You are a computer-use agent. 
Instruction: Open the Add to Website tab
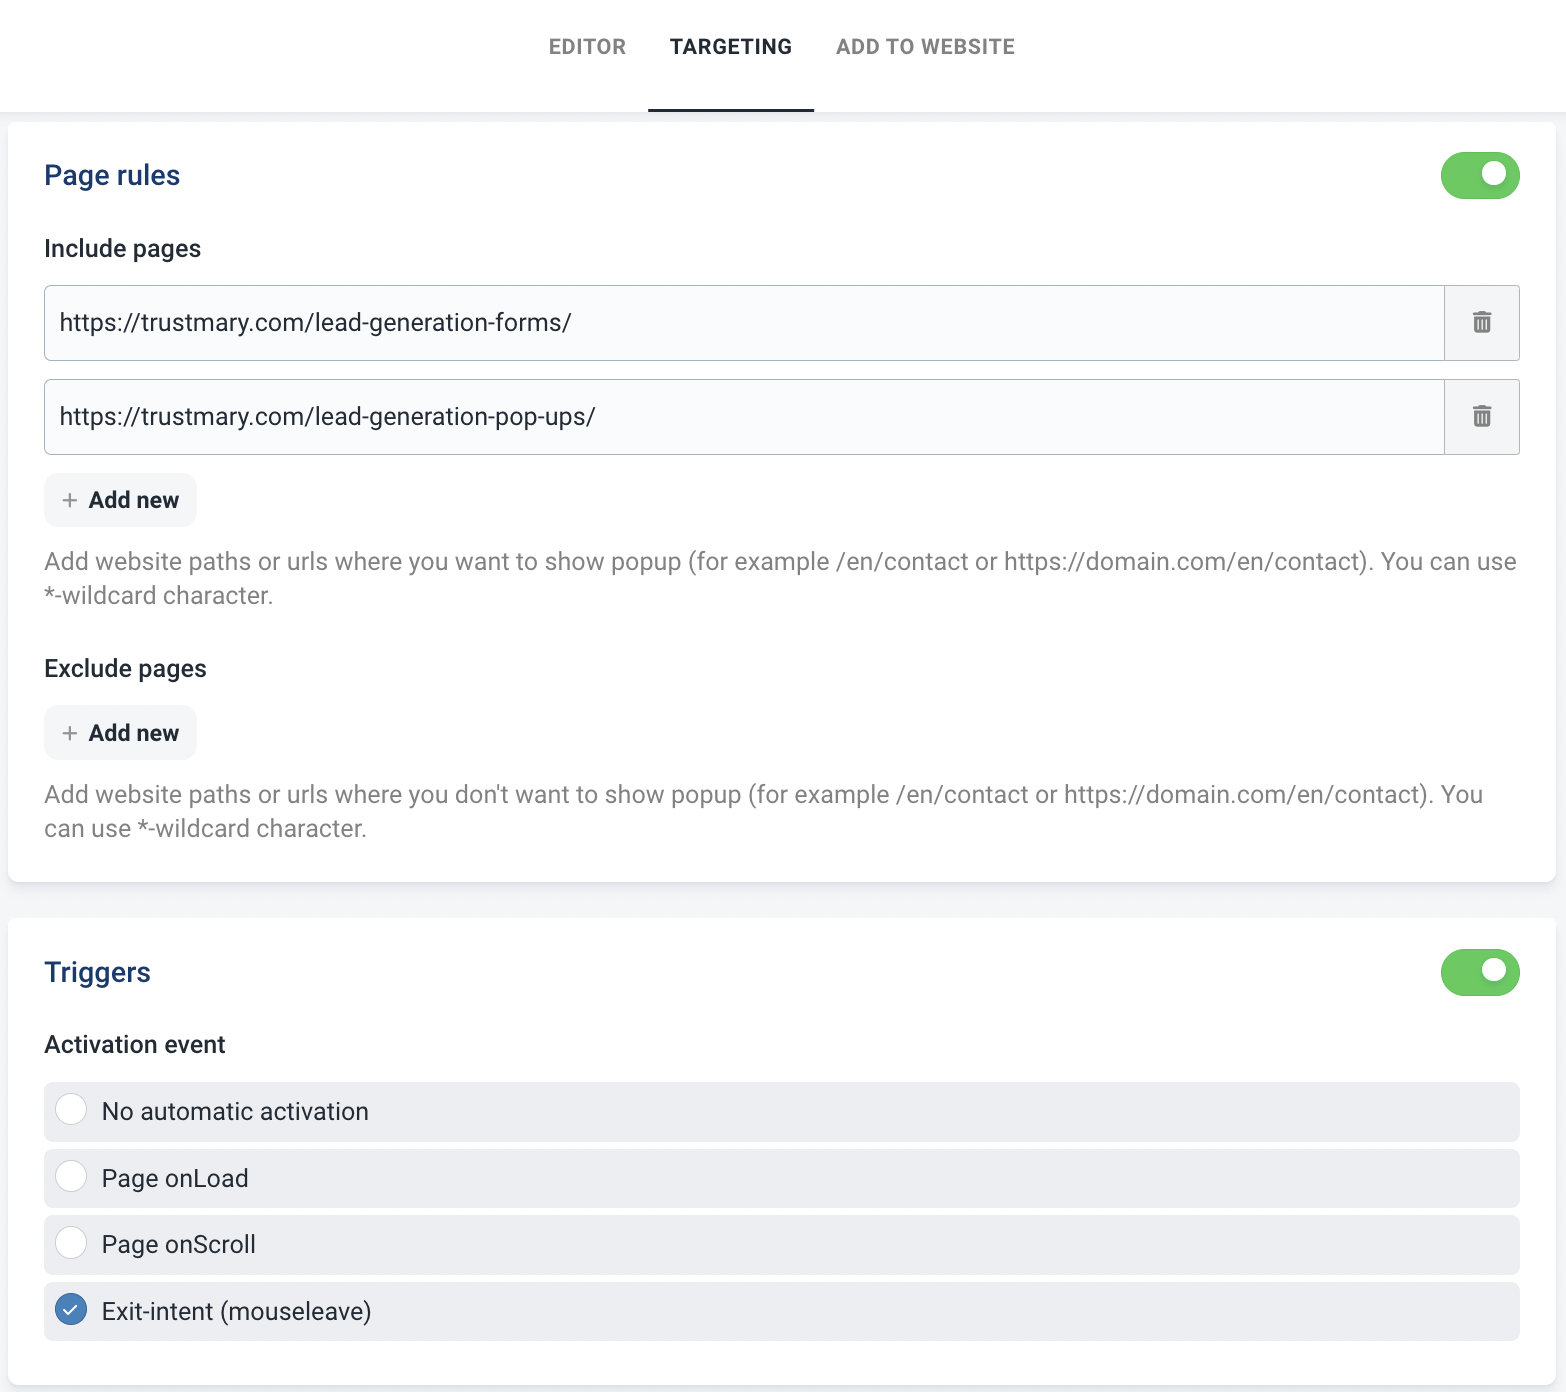925,47
